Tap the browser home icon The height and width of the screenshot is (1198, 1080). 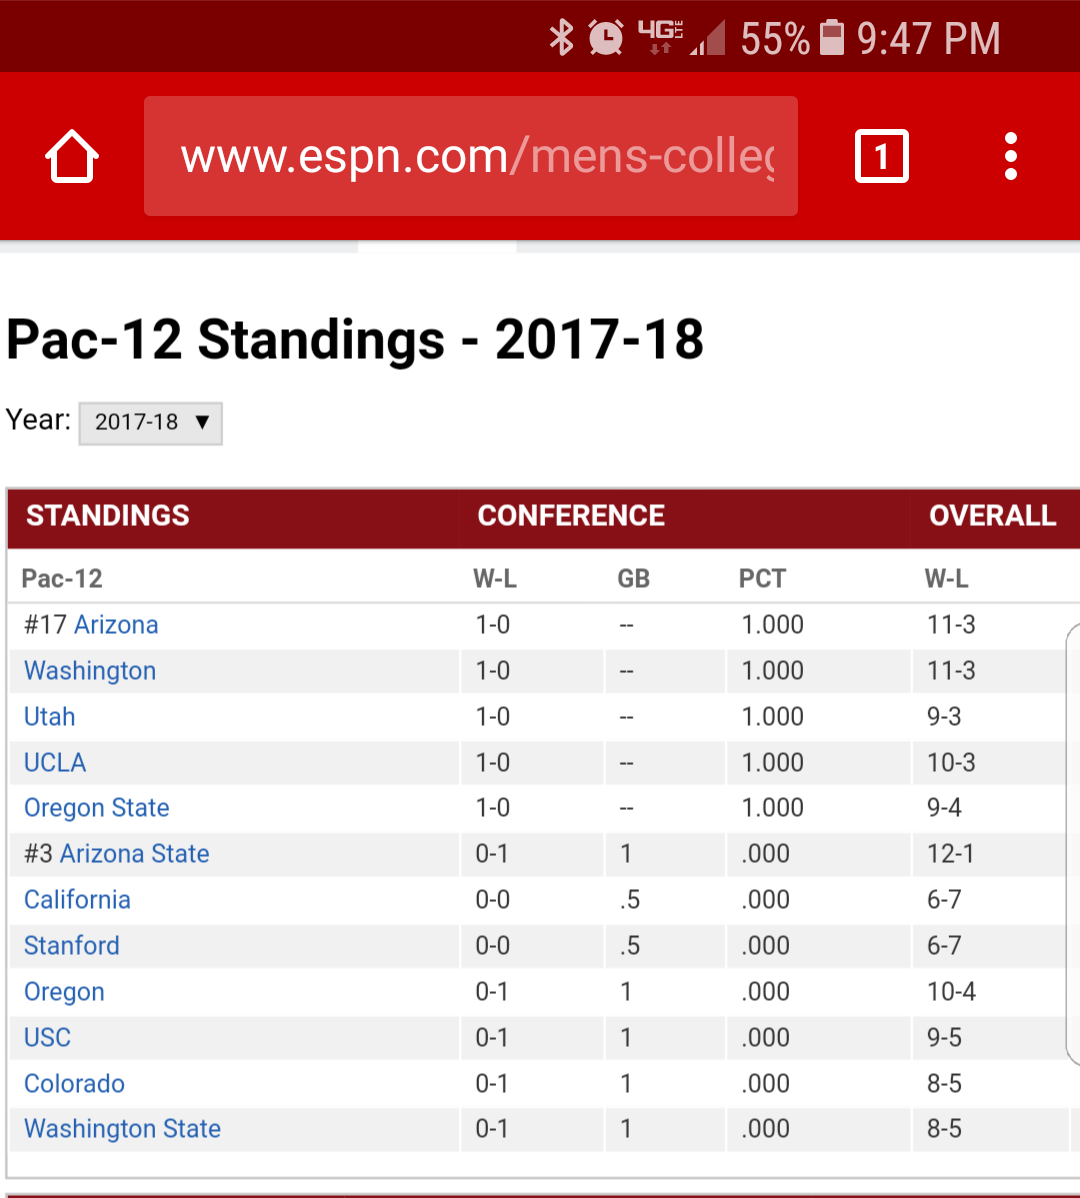click(72, 157)
